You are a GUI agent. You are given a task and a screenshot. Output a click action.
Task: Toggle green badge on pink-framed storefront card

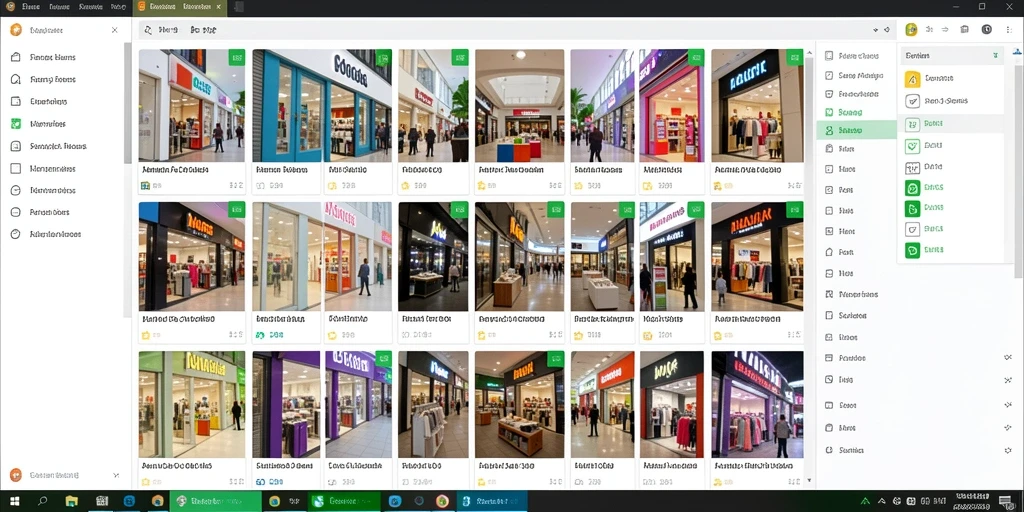(696, 57)
